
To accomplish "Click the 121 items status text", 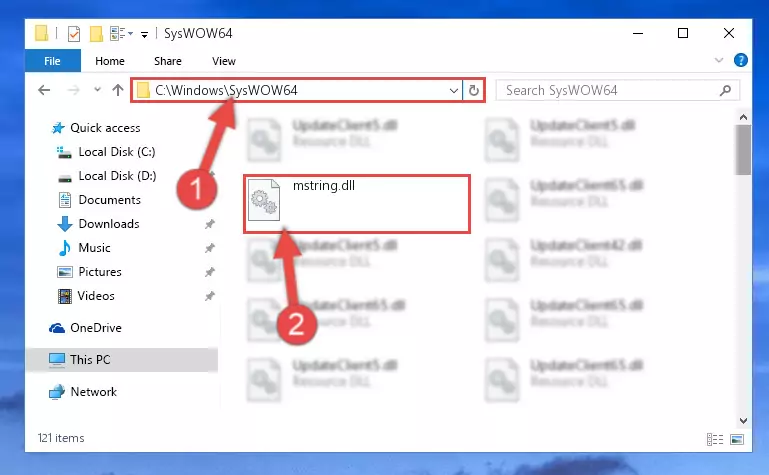I will tap(61, 438).
